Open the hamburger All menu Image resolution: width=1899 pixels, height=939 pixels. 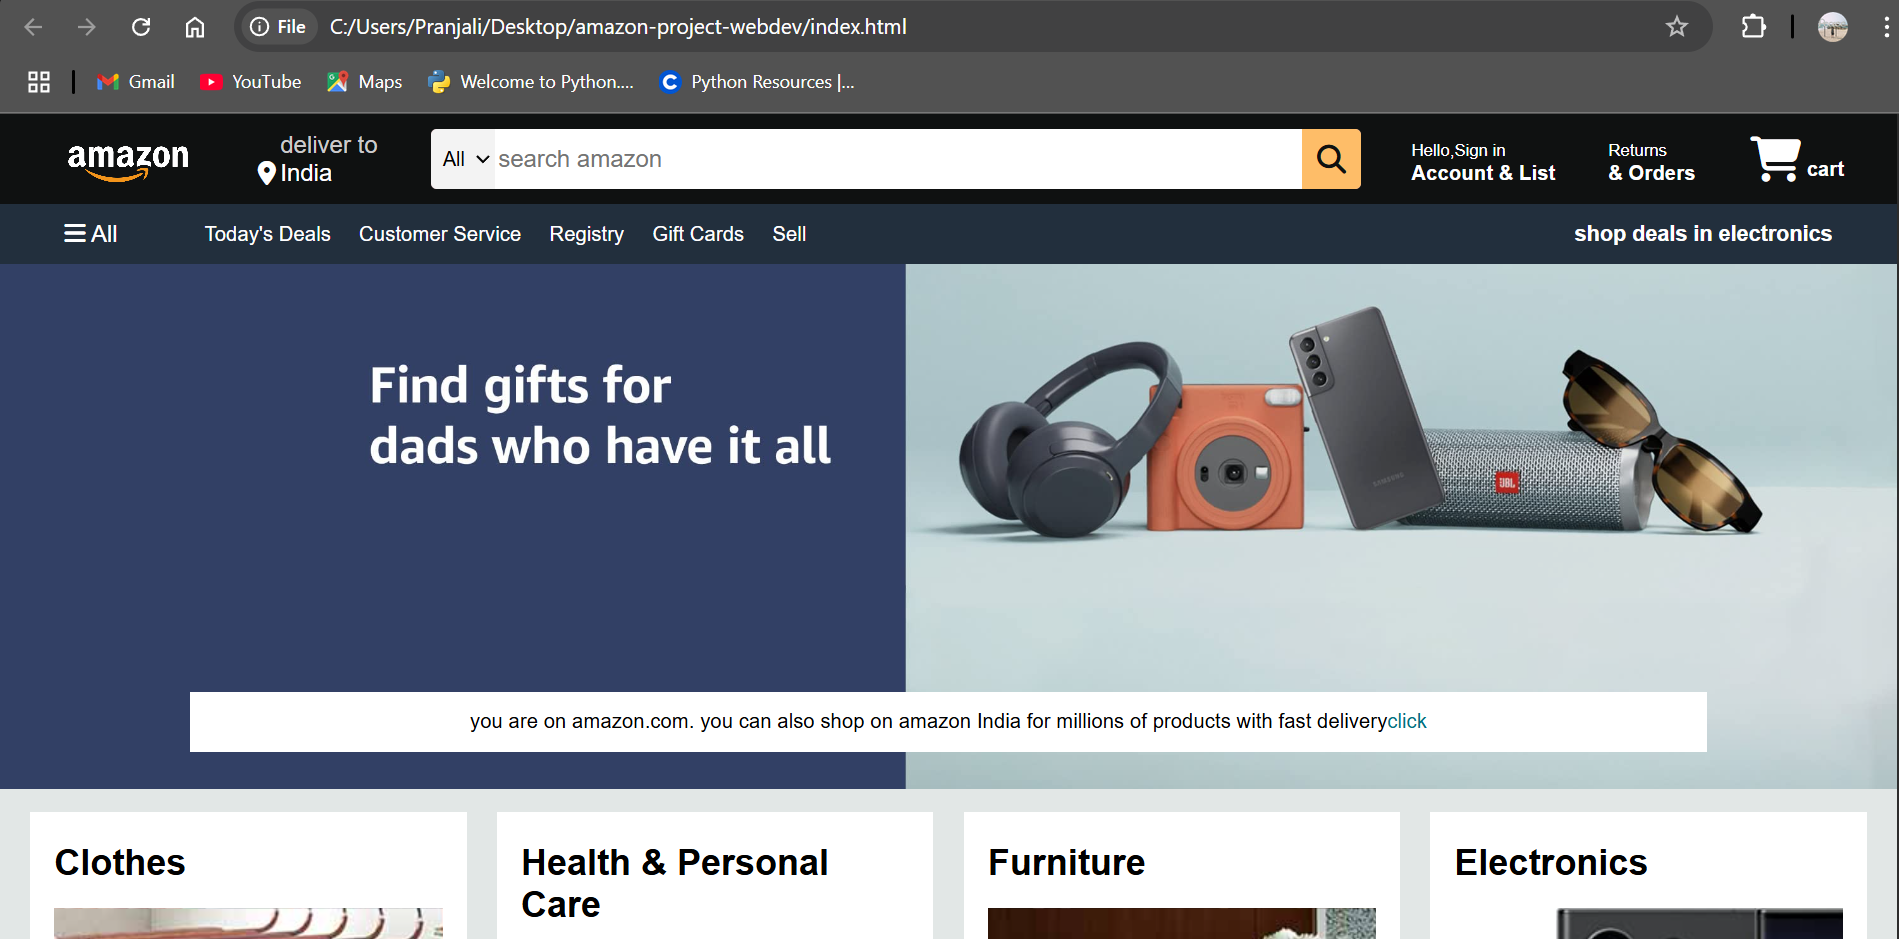tap(91, 234)
